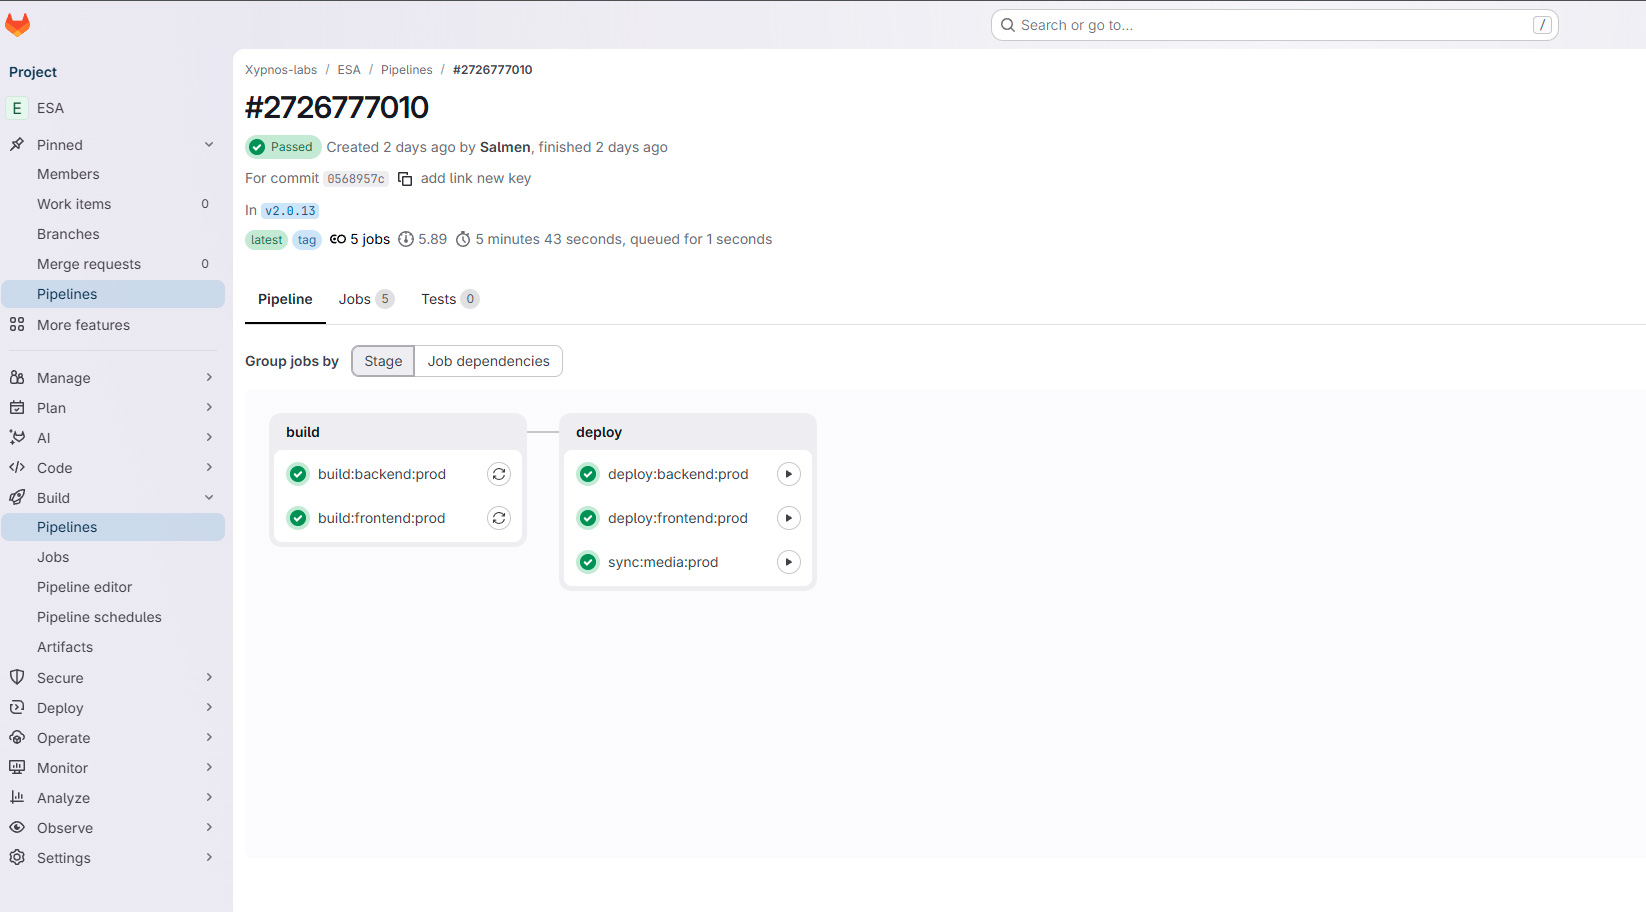The image size is (1646, 912).
Task: Click the Plan calendar icon
Action: [17, 408]
